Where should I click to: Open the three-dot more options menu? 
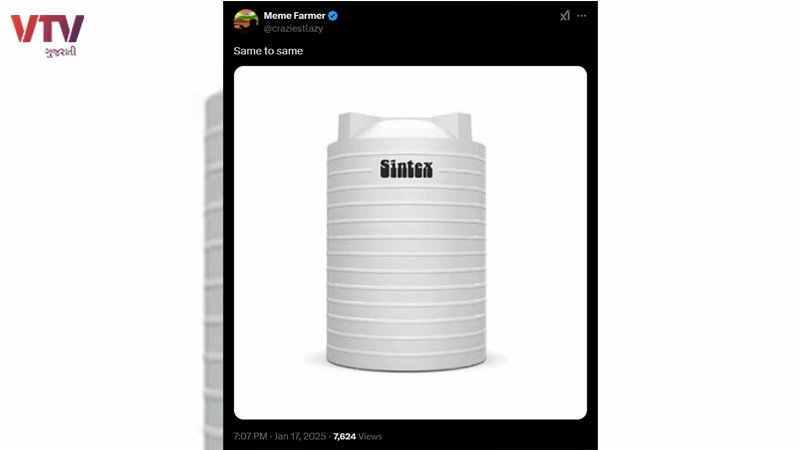[582, 16]
